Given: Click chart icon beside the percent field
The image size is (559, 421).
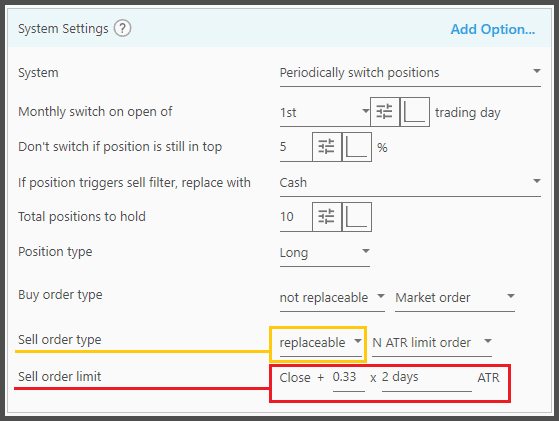Looking at the screenshot, I should [357, 147].
